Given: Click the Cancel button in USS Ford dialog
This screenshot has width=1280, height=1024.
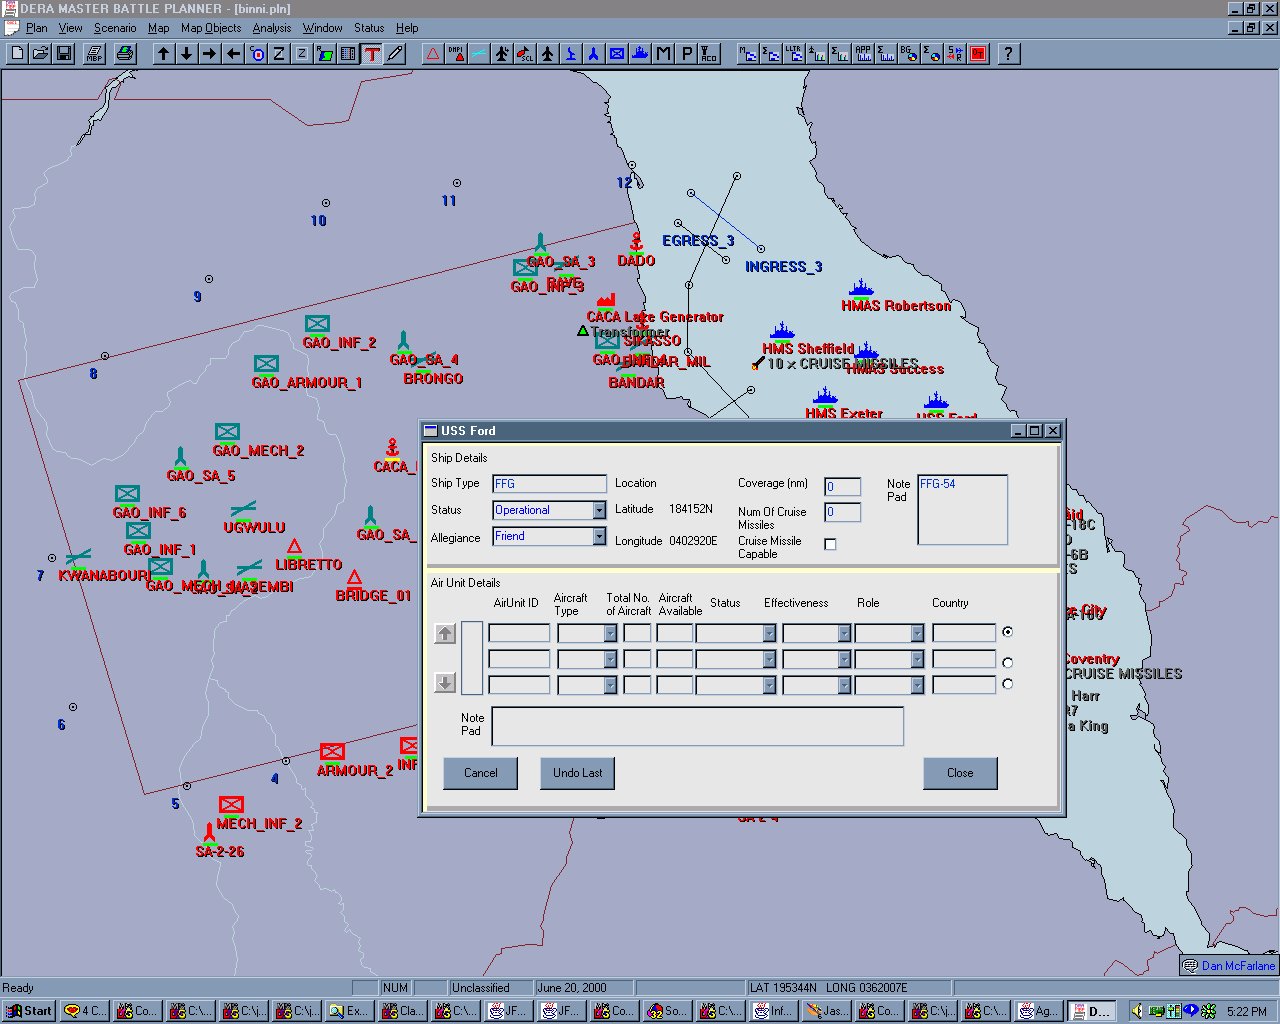Looking at the screenshot, I should (x=480, y=773).
